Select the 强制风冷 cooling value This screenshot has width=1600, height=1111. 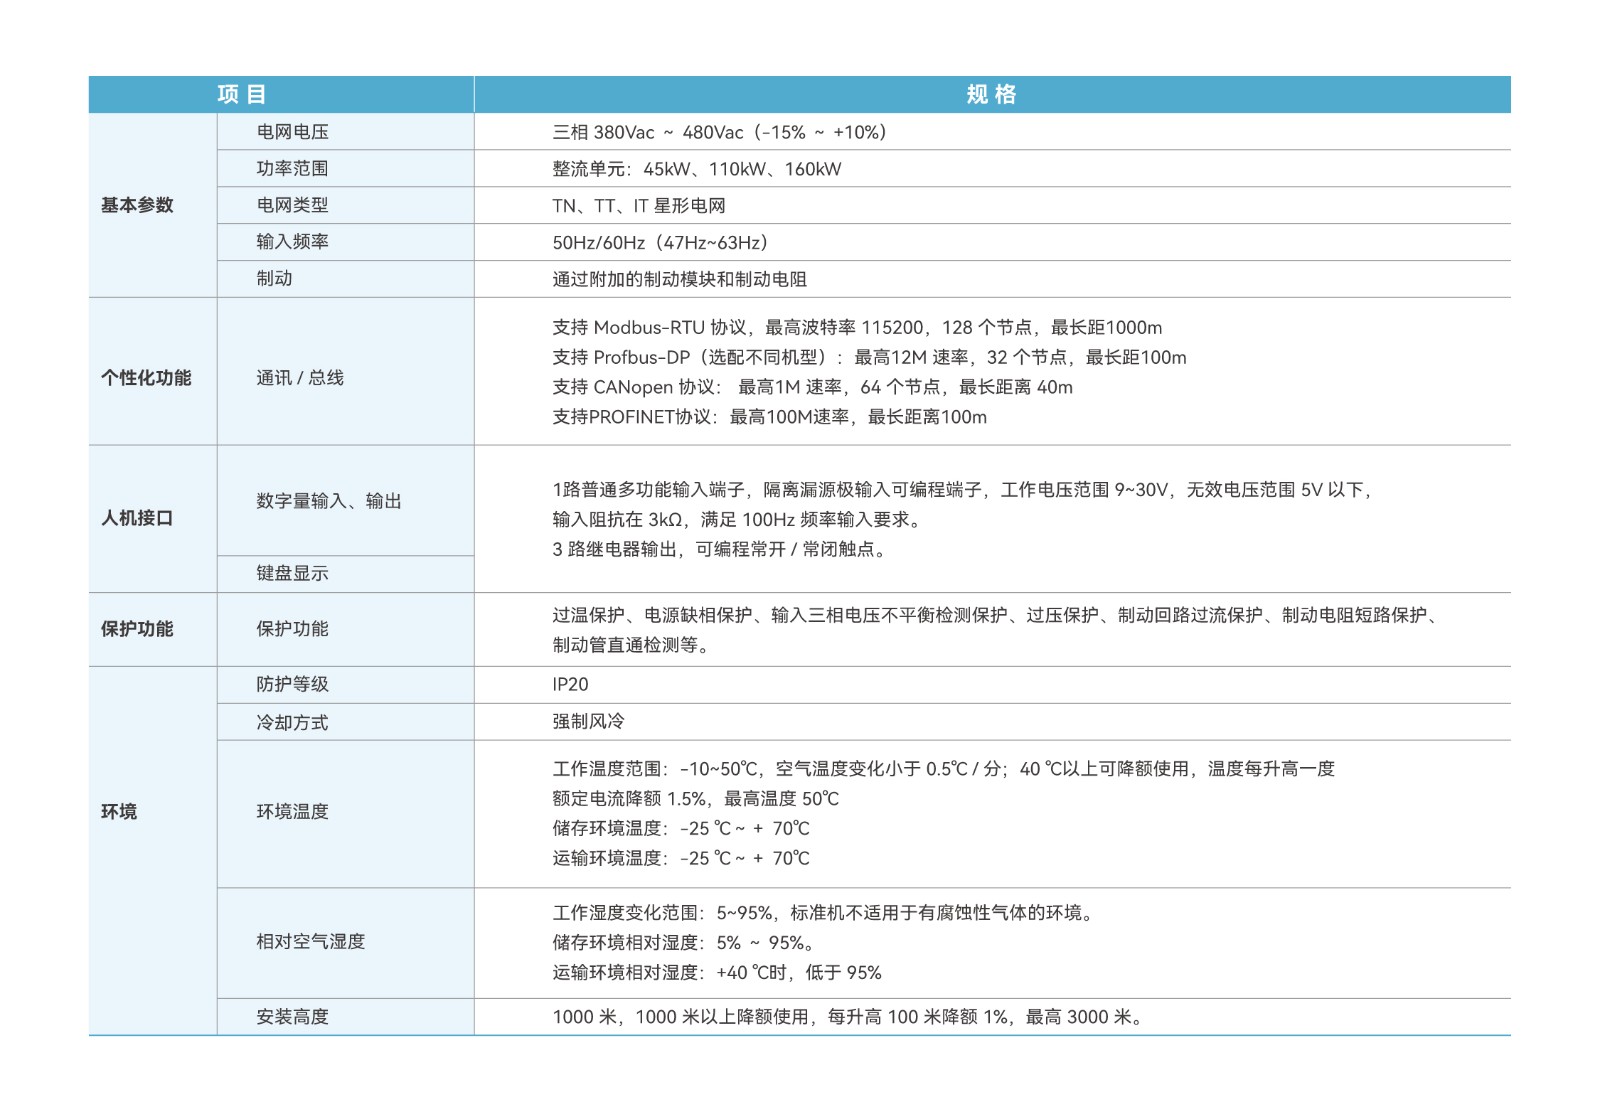click(588, 721)
